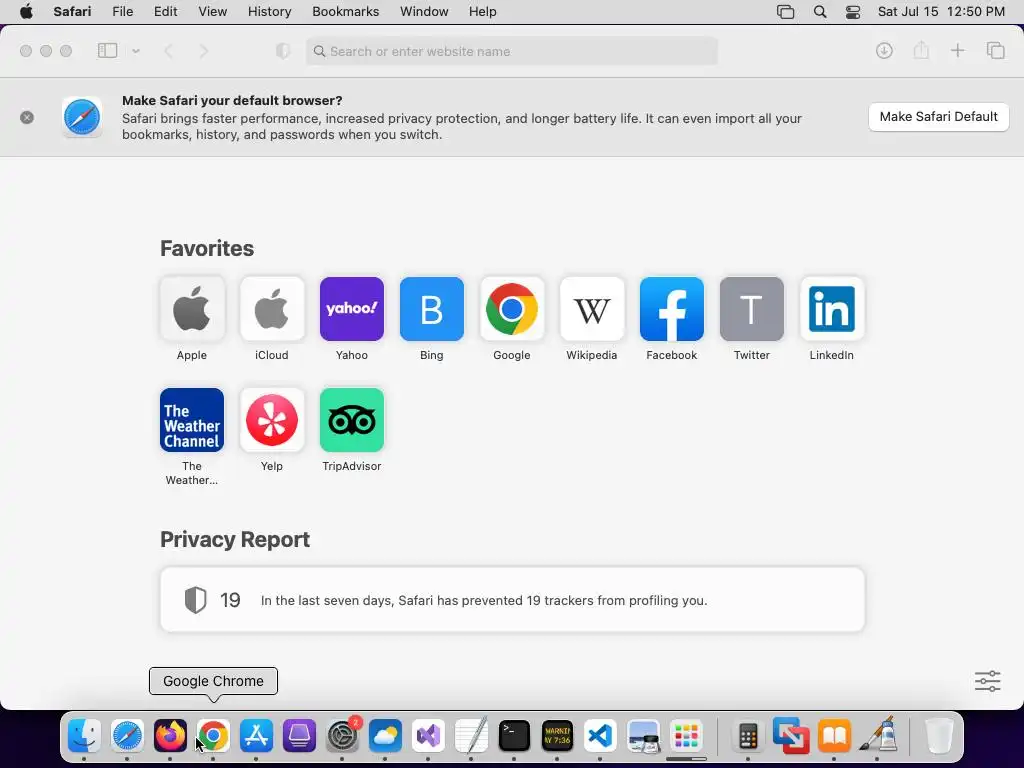Open Apple Configurator purple Dock icon
The image size is (1024, 768).
(300, 736)
